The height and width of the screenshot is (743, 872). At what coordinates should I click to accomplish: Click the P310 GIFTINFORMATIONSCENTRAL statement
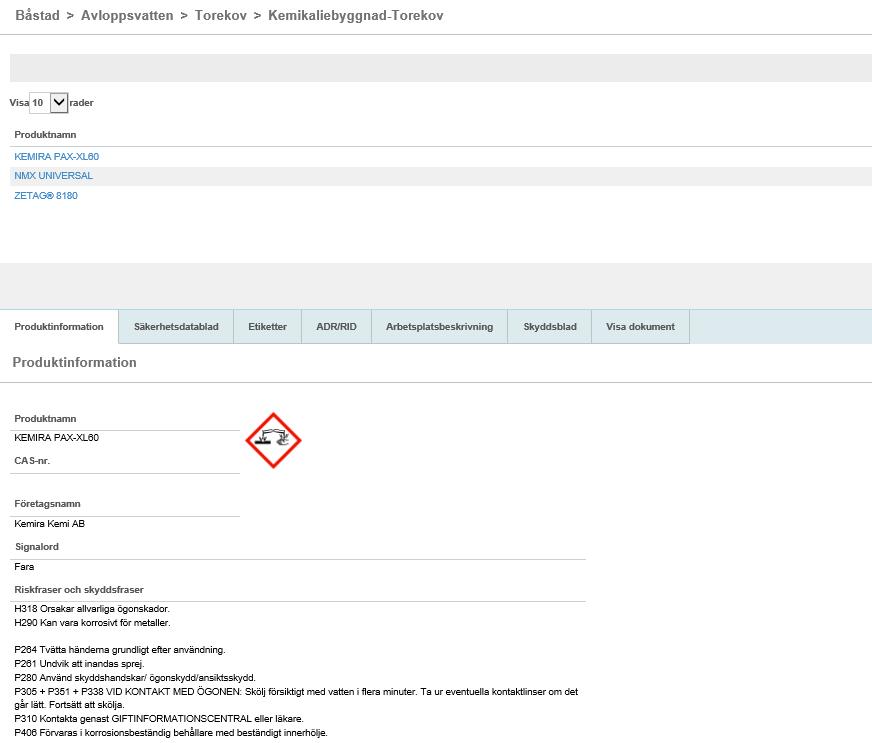coord(158,719)
